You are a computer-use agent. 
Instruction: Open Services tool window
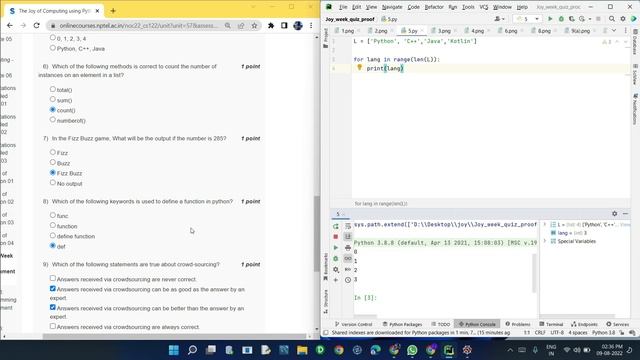[618, 324]
